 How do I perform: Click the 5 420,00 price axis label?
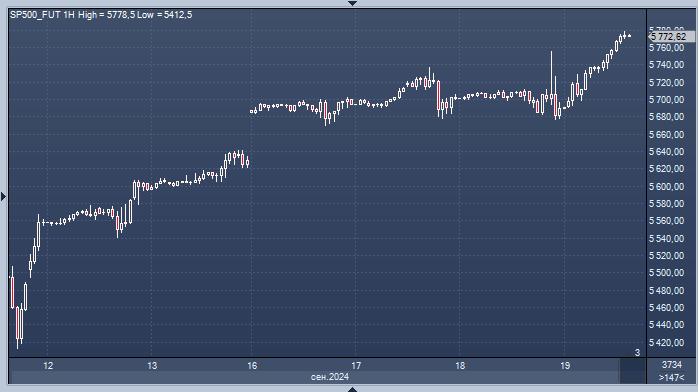point(666,343)
